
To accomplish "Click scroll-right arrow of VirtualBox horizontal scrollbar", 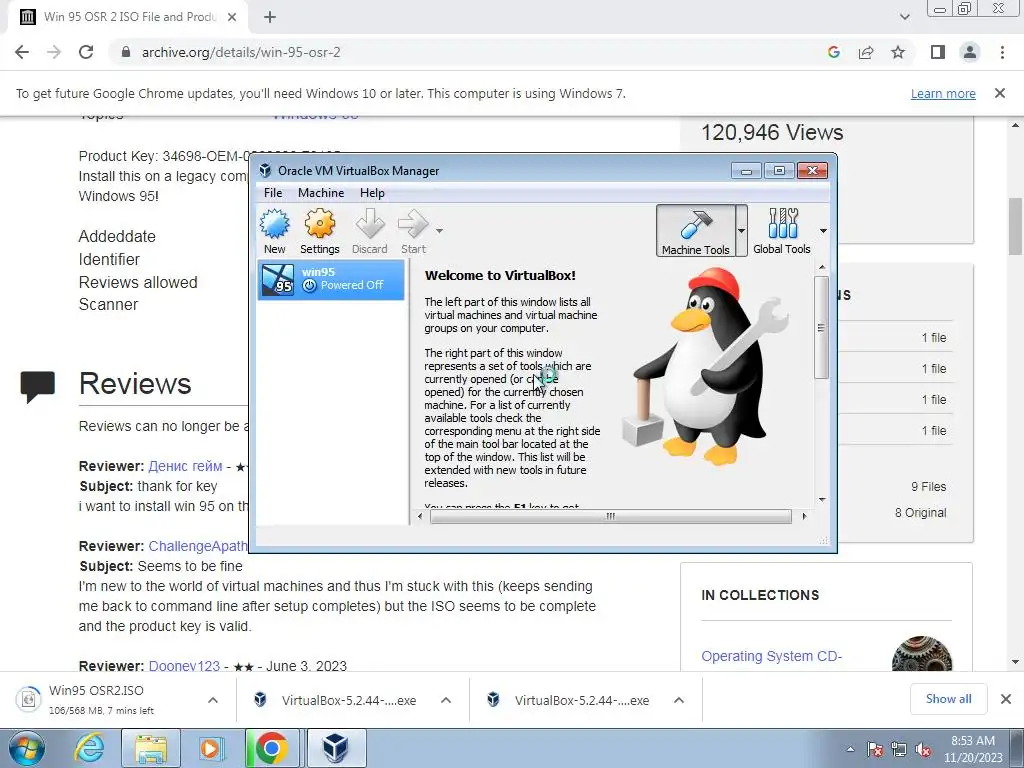I will pos(804,516).
